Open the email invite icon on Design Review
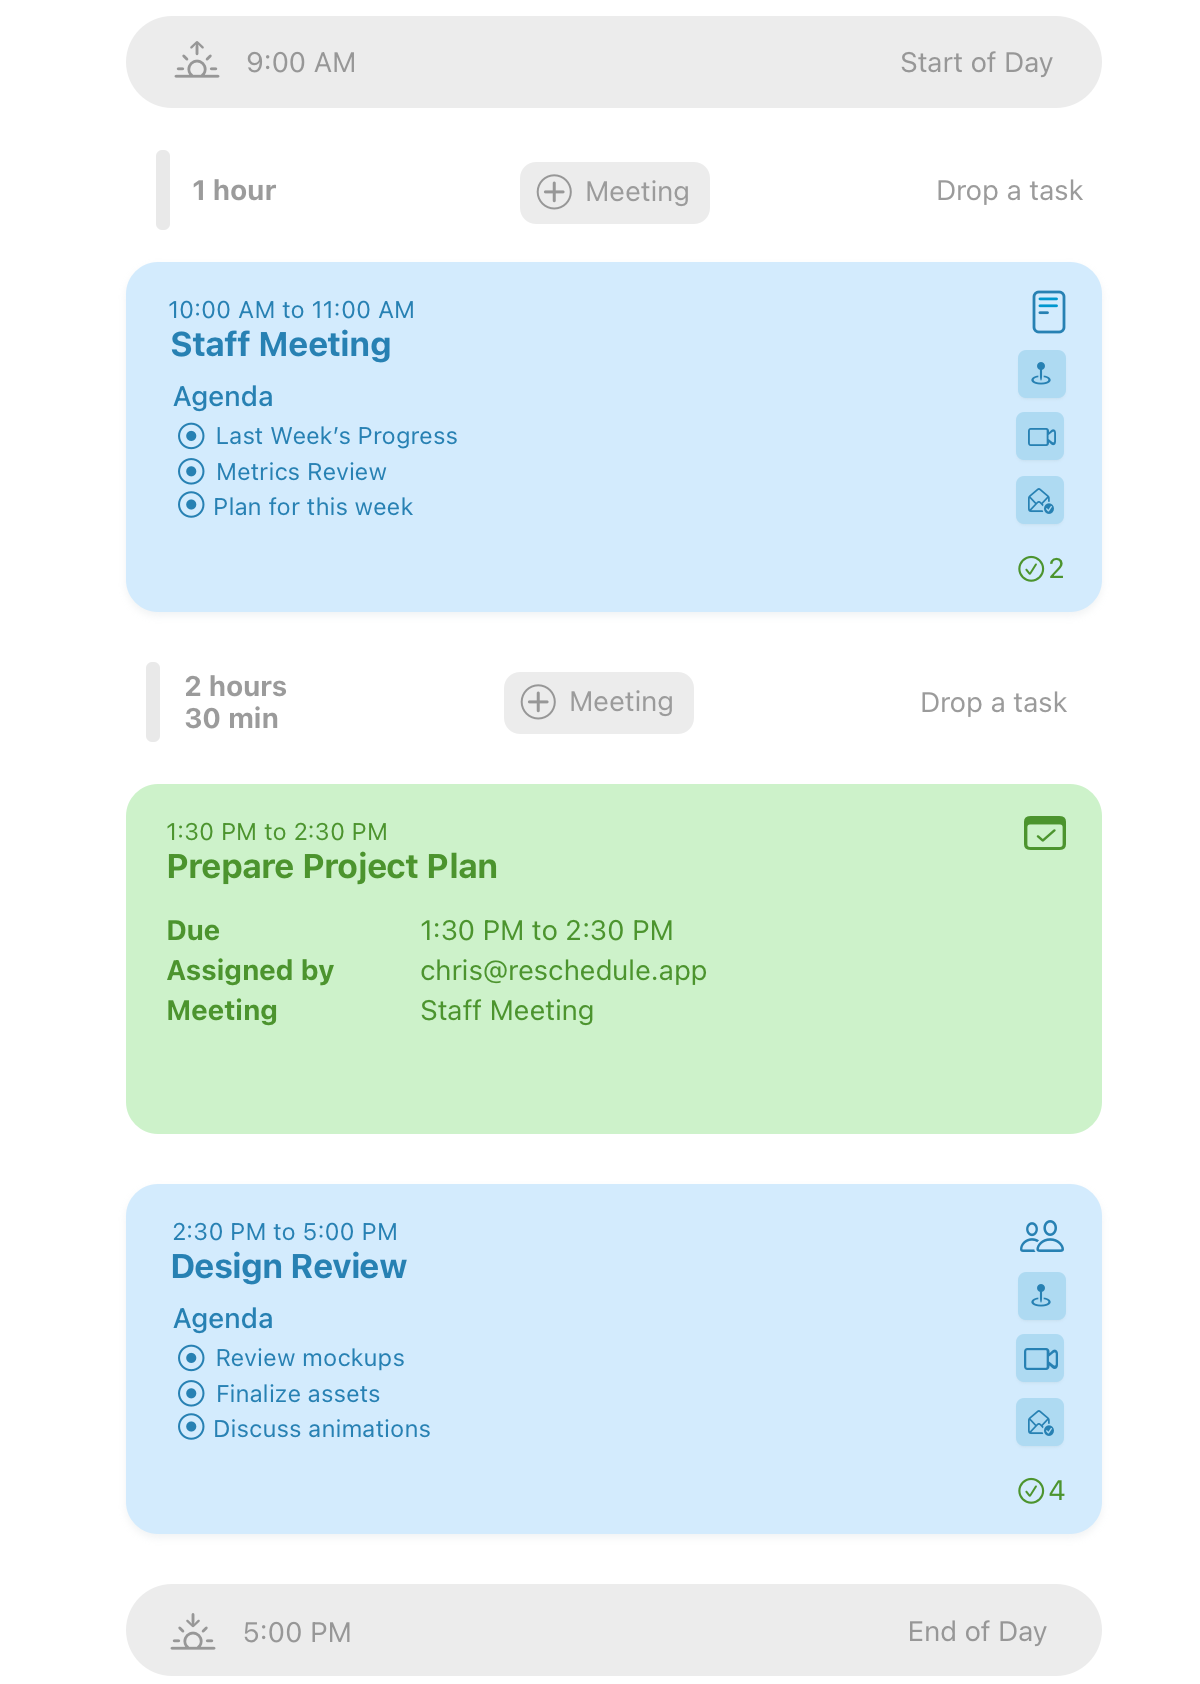This screenshot has width=1200, height=1684. click(x=1041, y=1422)
